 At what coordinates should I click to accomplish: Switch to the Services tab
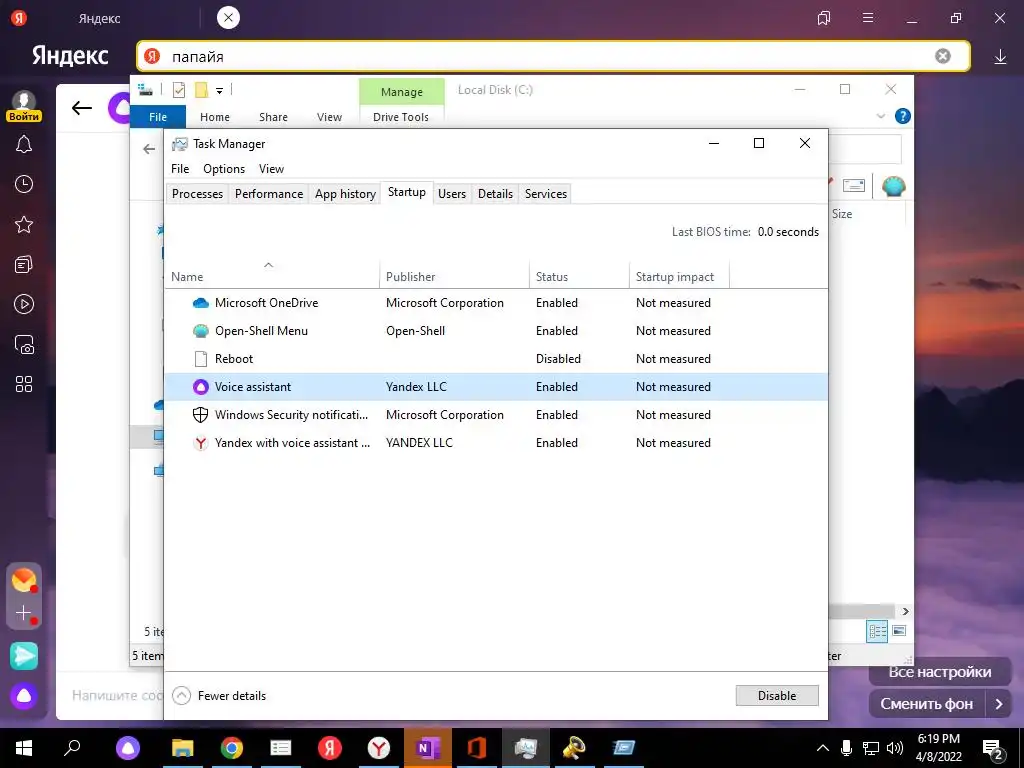coord(546,193)
